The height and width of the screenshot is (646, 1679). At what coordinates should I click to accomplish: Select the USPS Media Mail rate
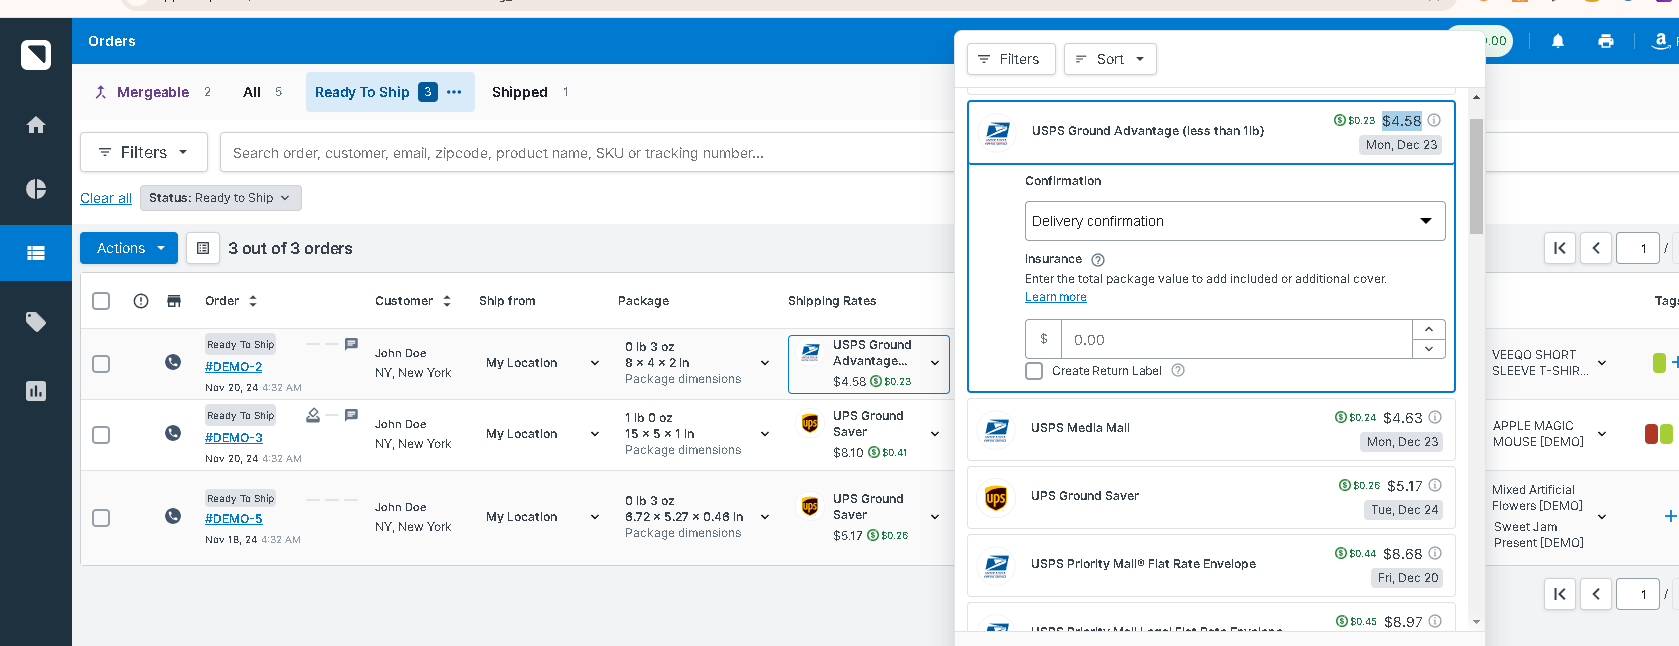point(1211,429)
